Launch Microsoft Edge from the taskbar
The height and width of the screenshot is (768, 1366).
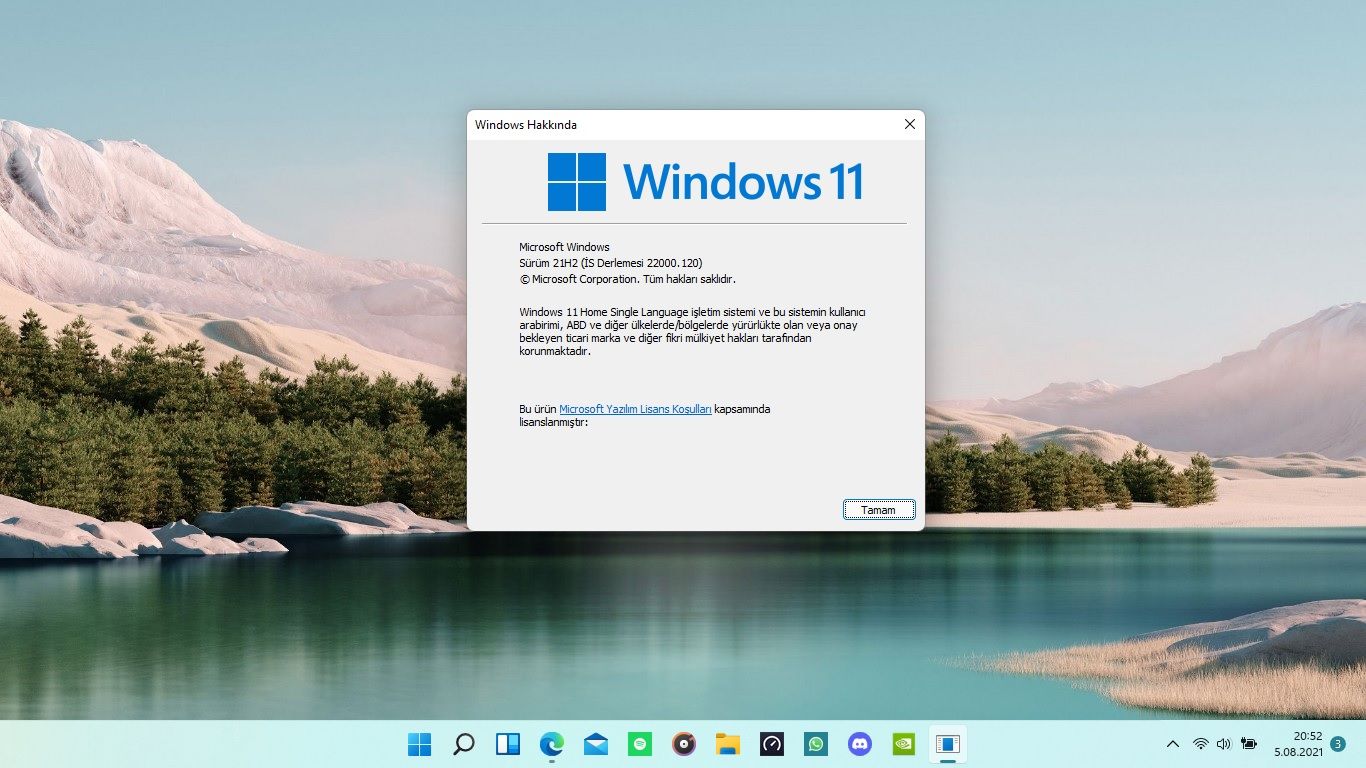pos(552,744)
